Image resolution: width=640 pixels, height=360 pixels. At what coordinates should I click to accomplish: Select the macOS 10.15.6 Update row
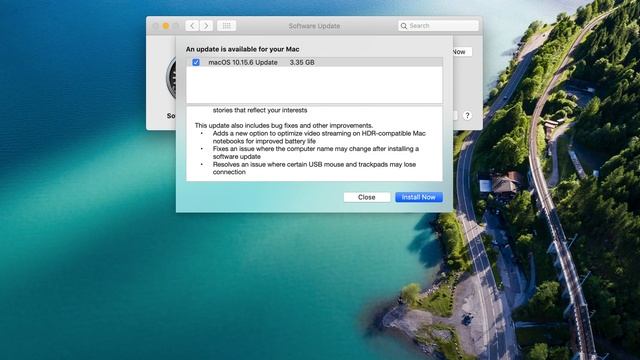pyautogui.click(x=314, y=62)
